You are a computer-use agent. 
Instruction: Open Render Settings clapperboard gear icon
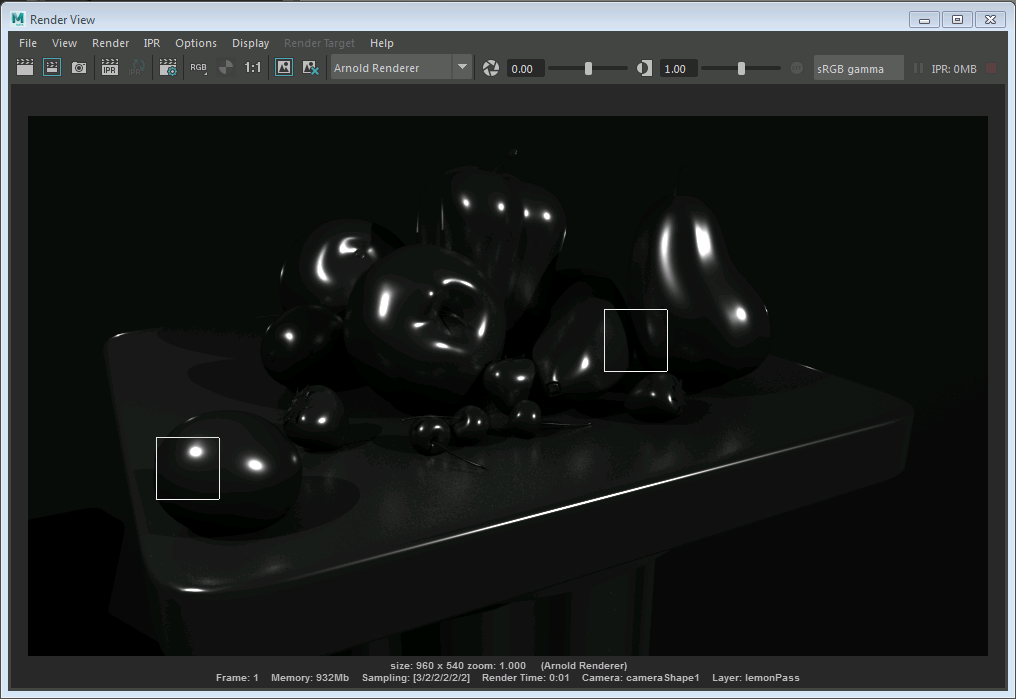[168, 68]
